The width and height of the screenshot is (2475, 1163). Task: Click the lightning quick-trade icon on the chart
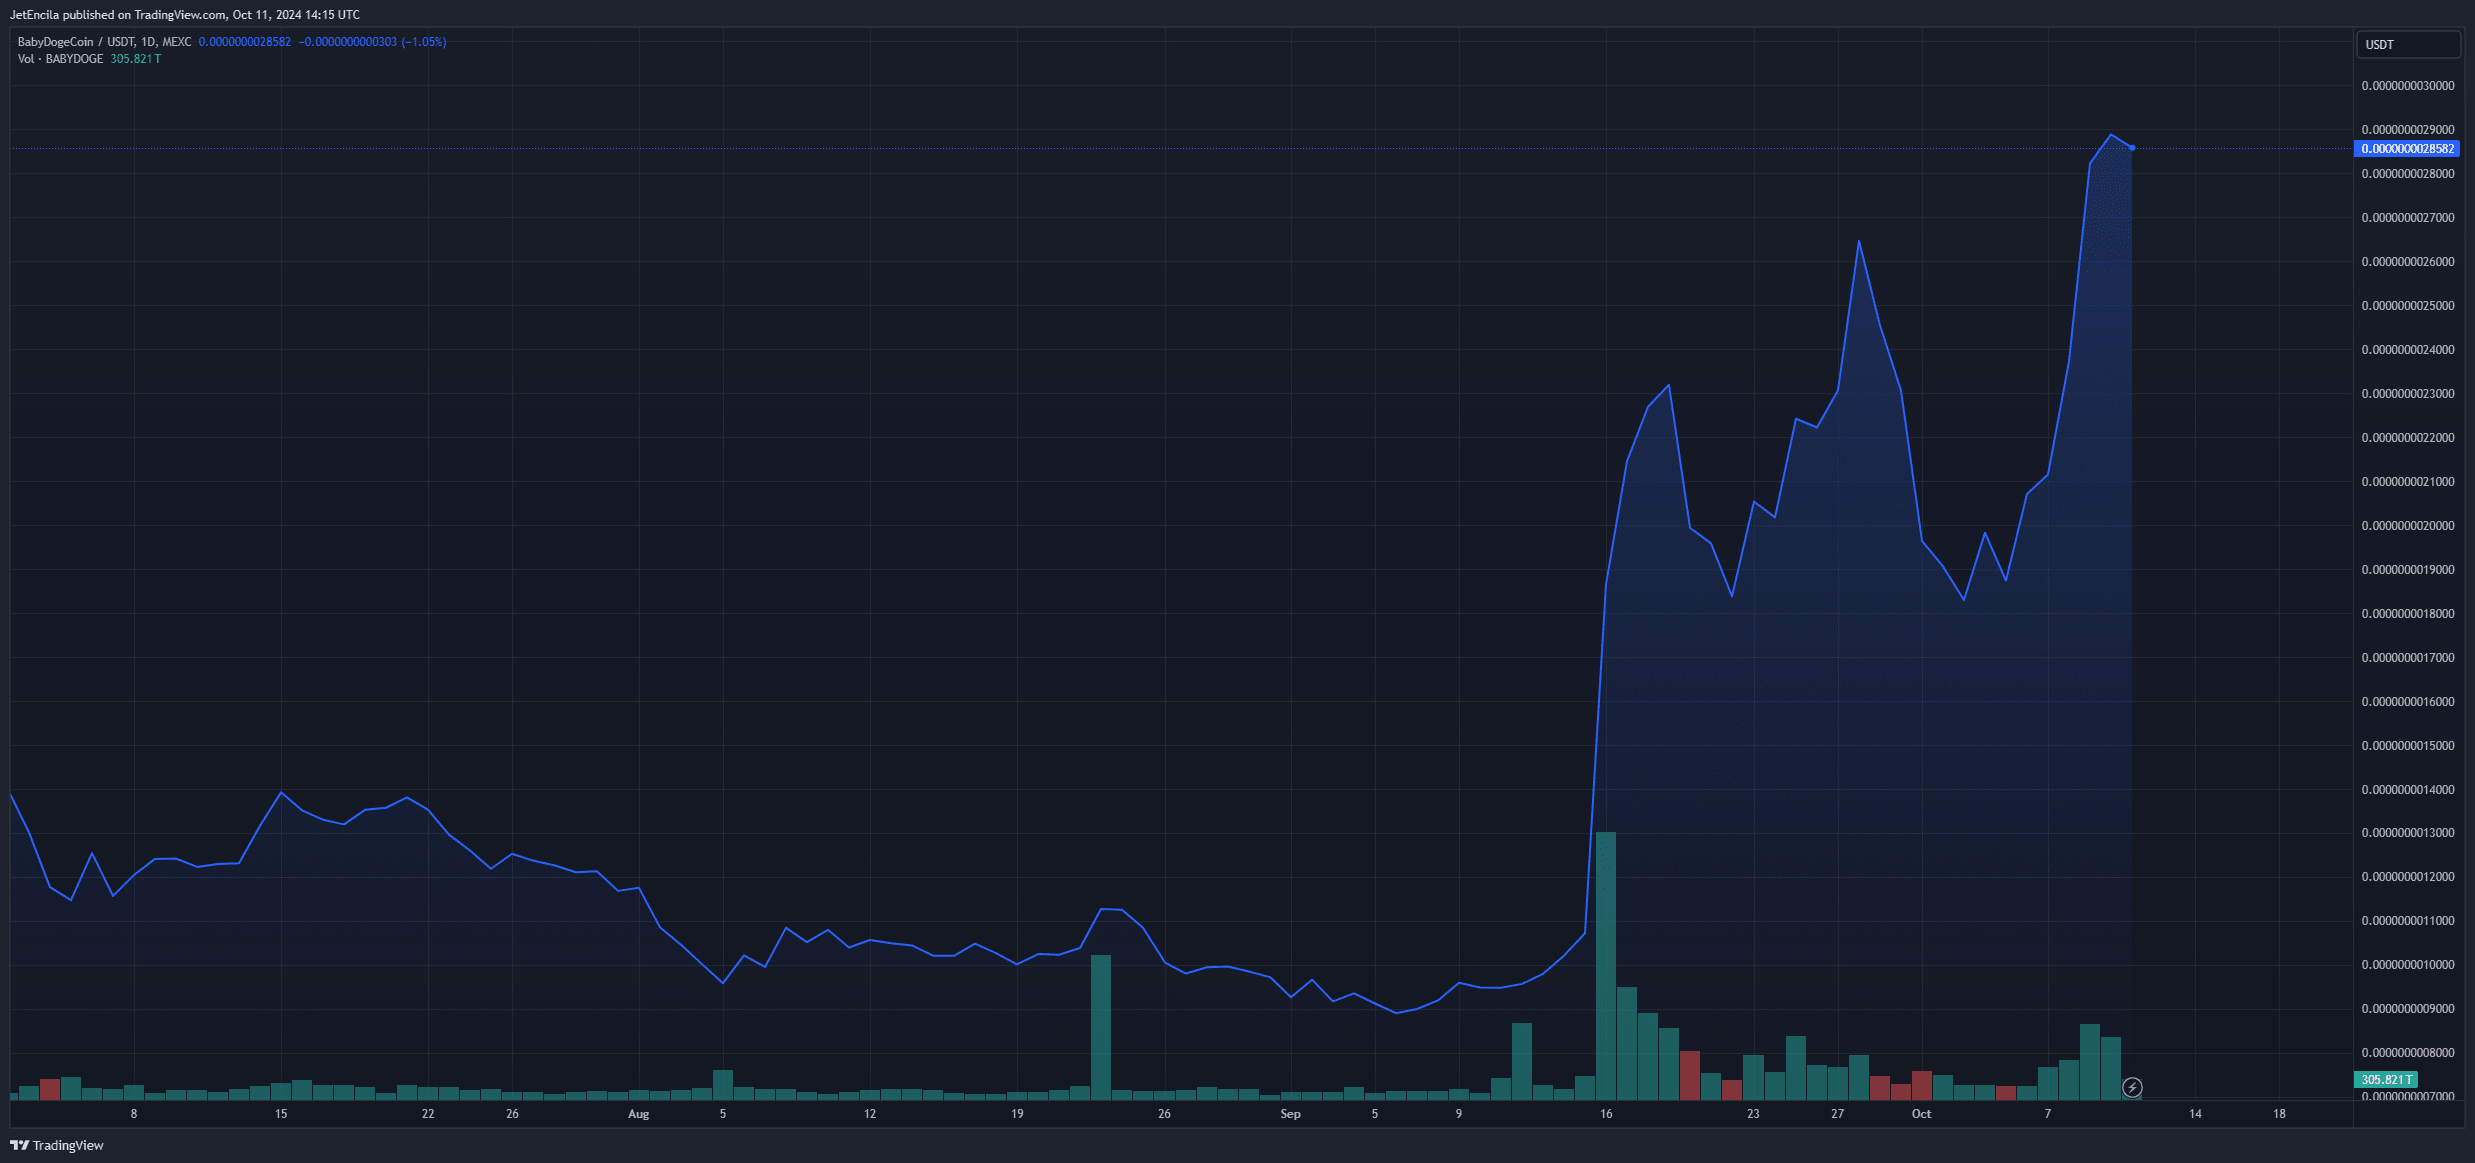[2131, 1088]
